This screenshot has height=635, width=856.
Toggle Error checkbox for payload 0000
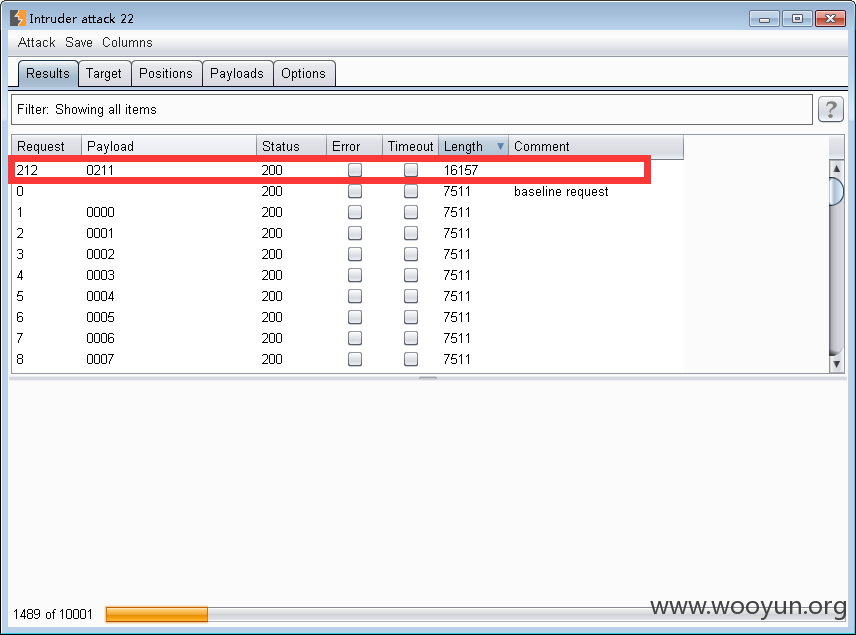355,212
